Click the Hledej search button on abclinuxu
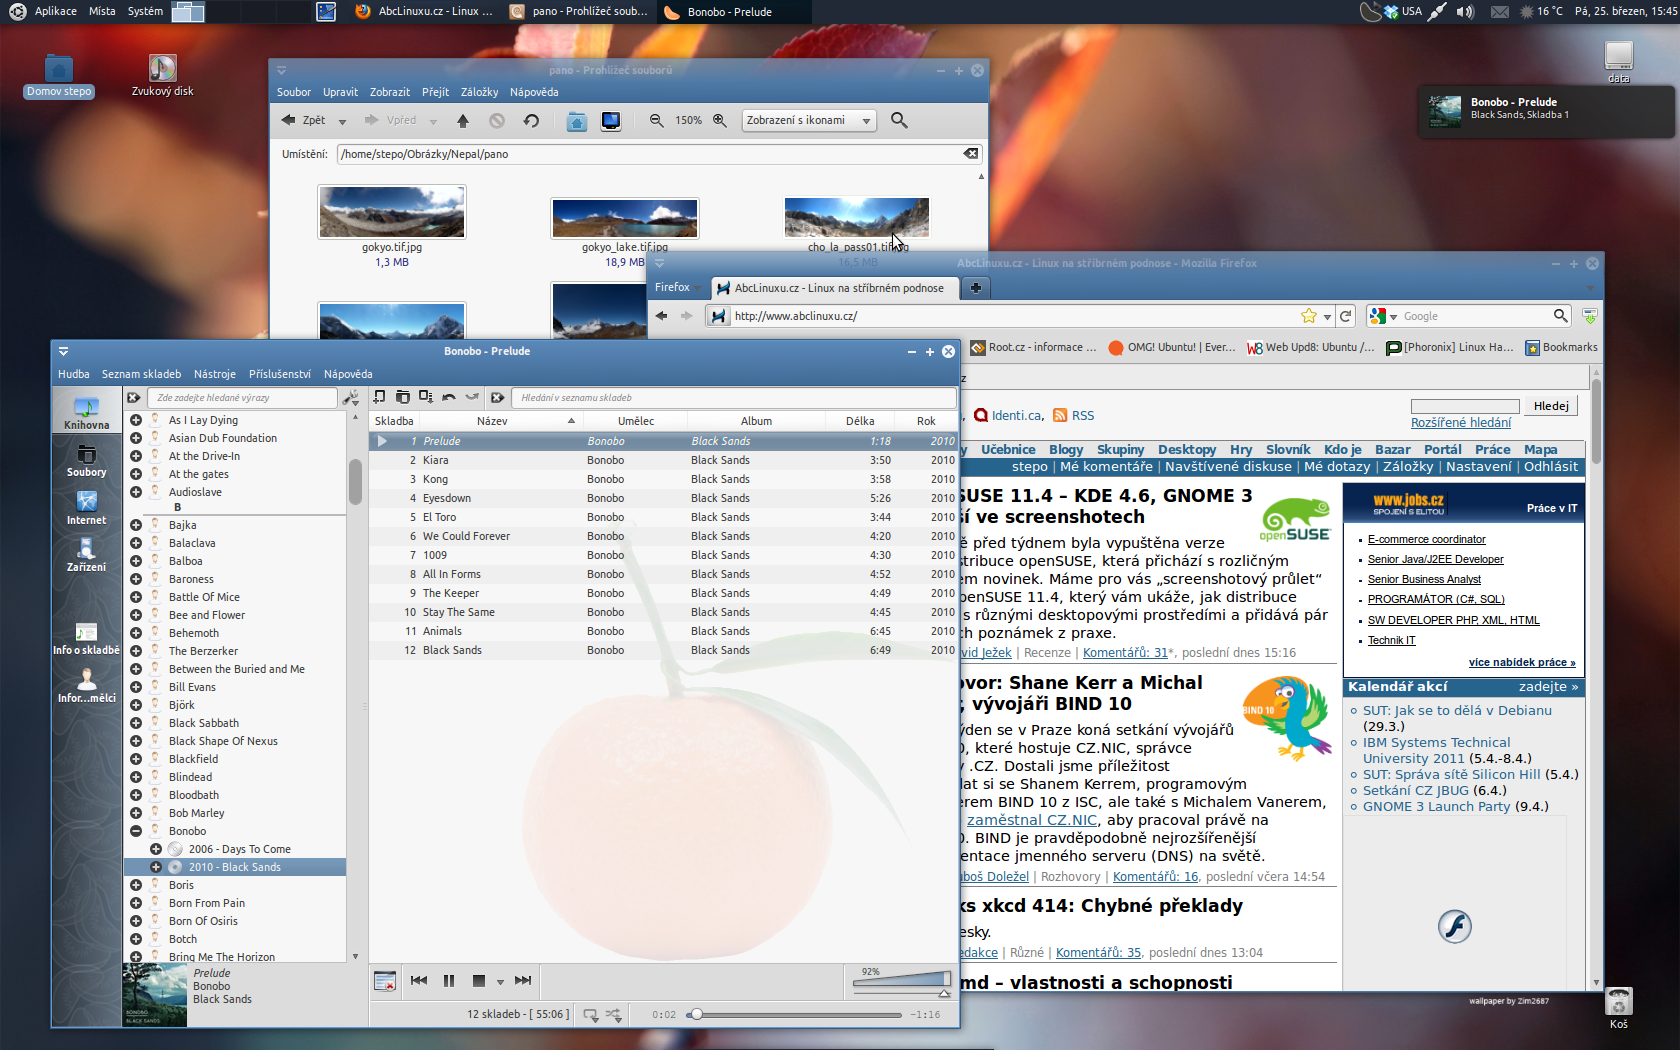Screen dimensions: 1680x1050 tap(1551, 406)
